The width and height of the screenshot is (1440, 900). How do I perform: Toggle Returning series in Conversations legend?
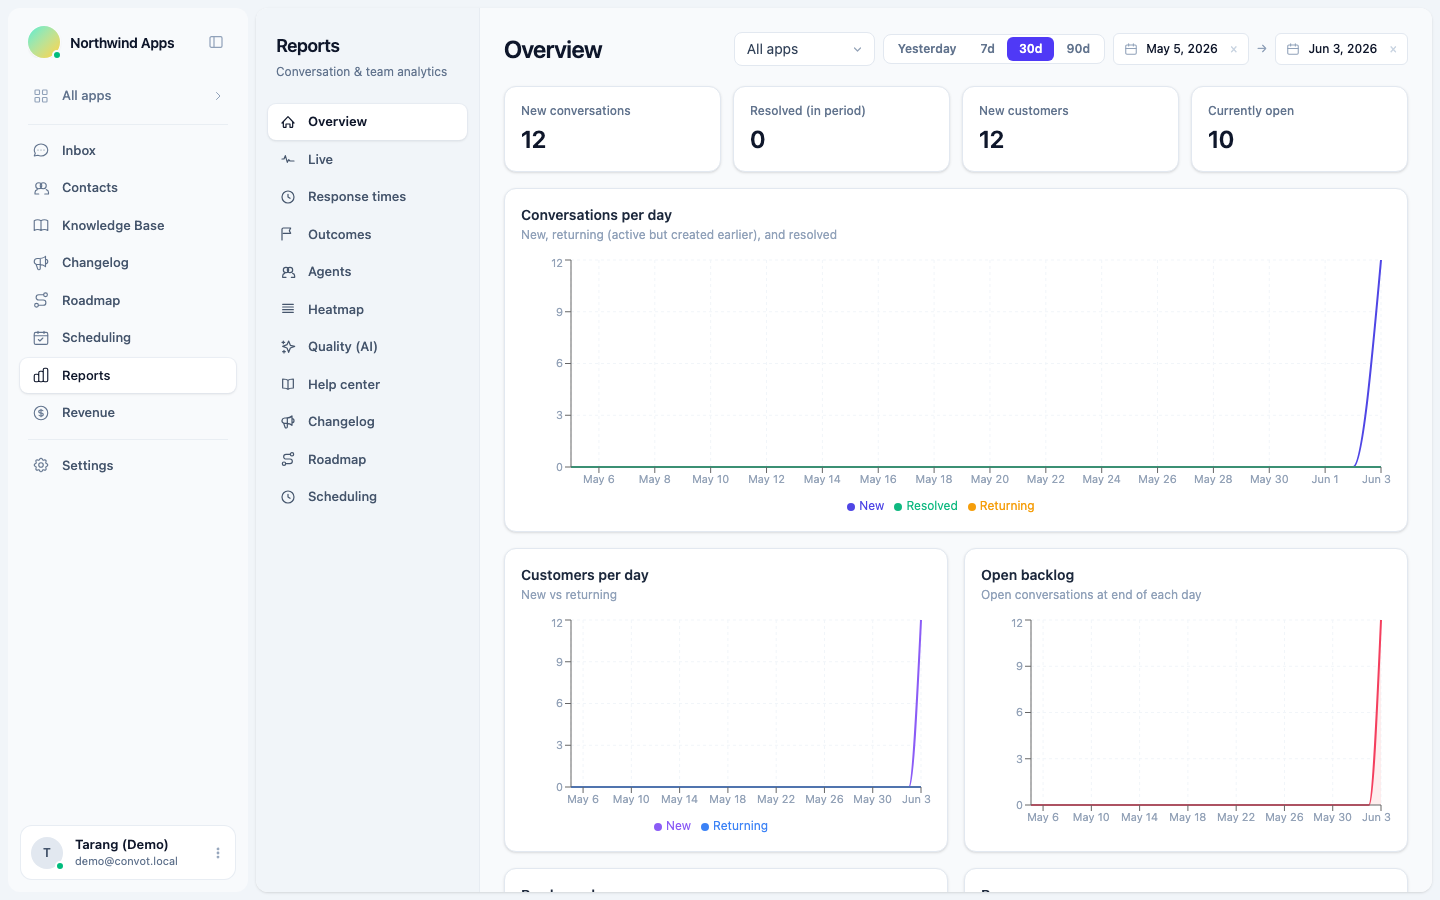(x=1001, y=506)
